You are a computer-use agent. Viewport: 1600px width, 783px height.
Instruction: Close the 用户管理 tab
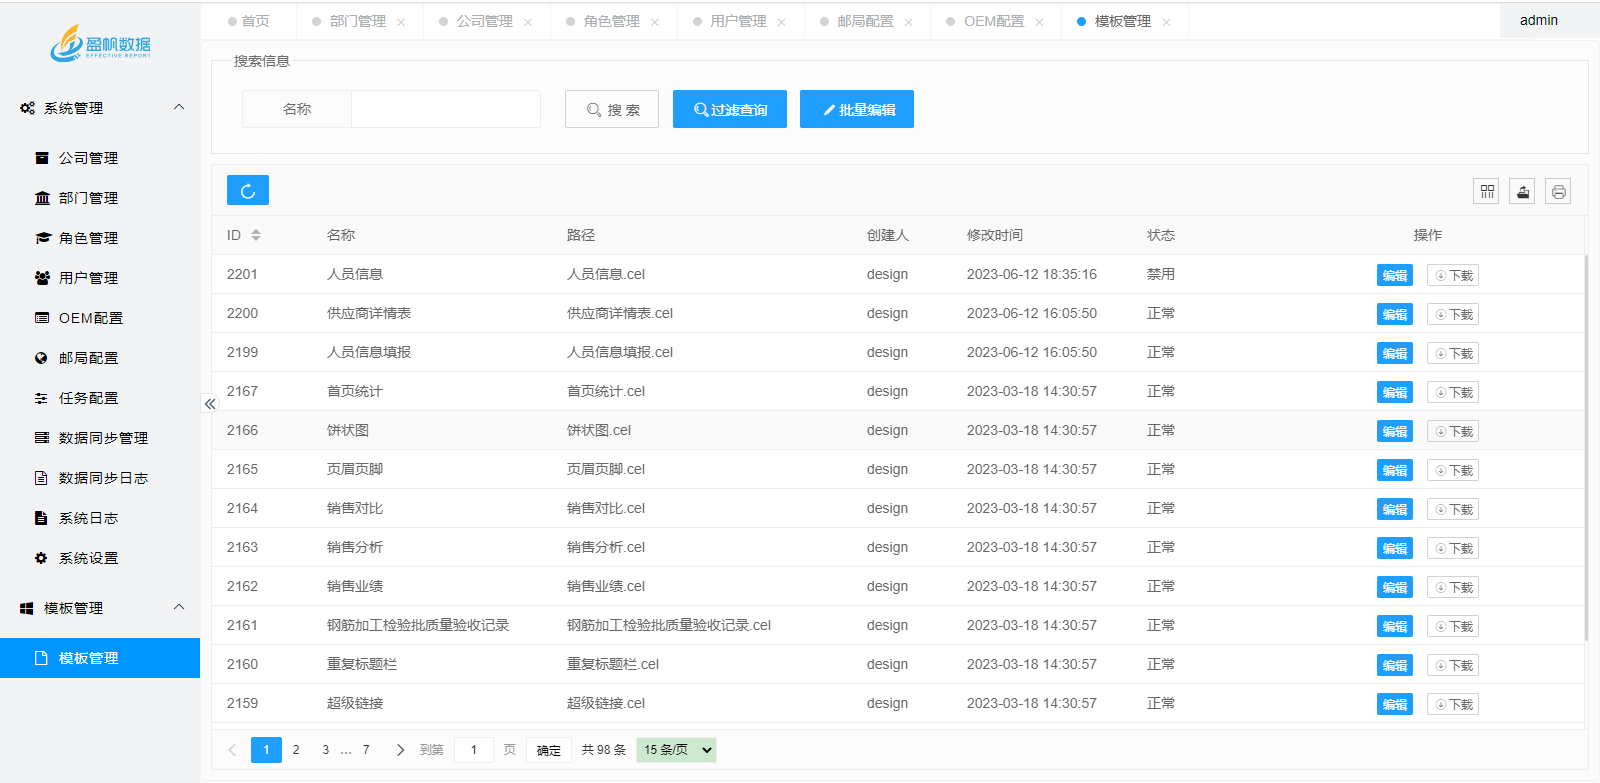pyautogui.click(x=782, y=22)
